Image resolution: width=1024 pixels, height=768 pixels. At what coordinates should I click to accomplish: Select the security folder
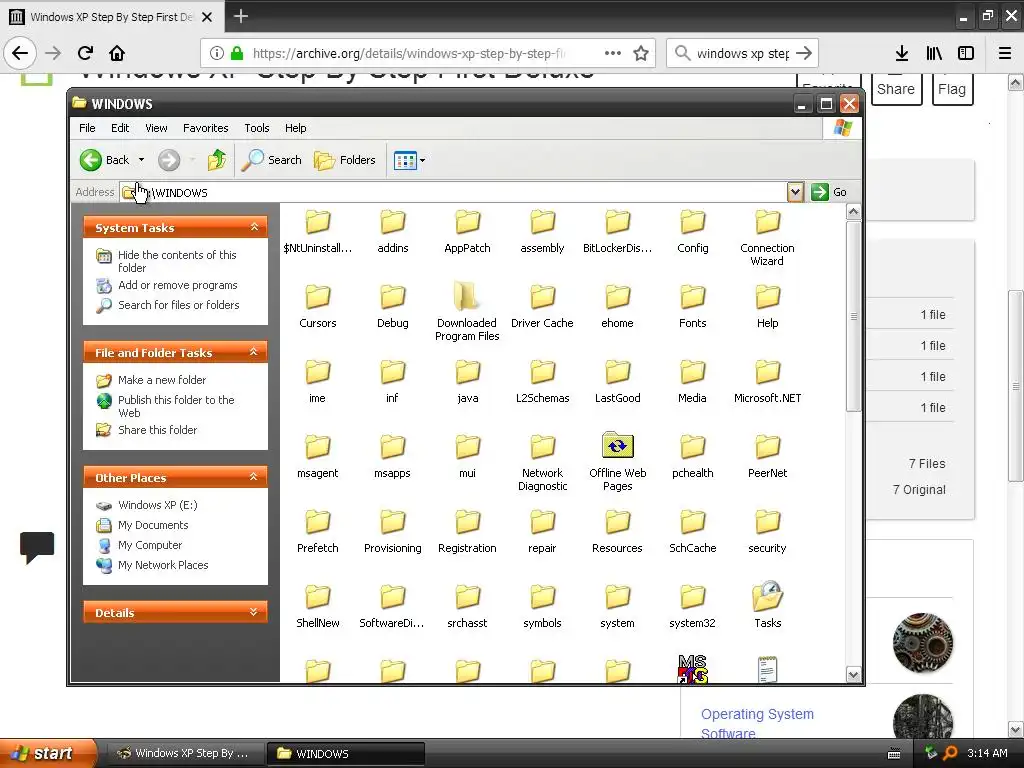(x=767, y=531)
